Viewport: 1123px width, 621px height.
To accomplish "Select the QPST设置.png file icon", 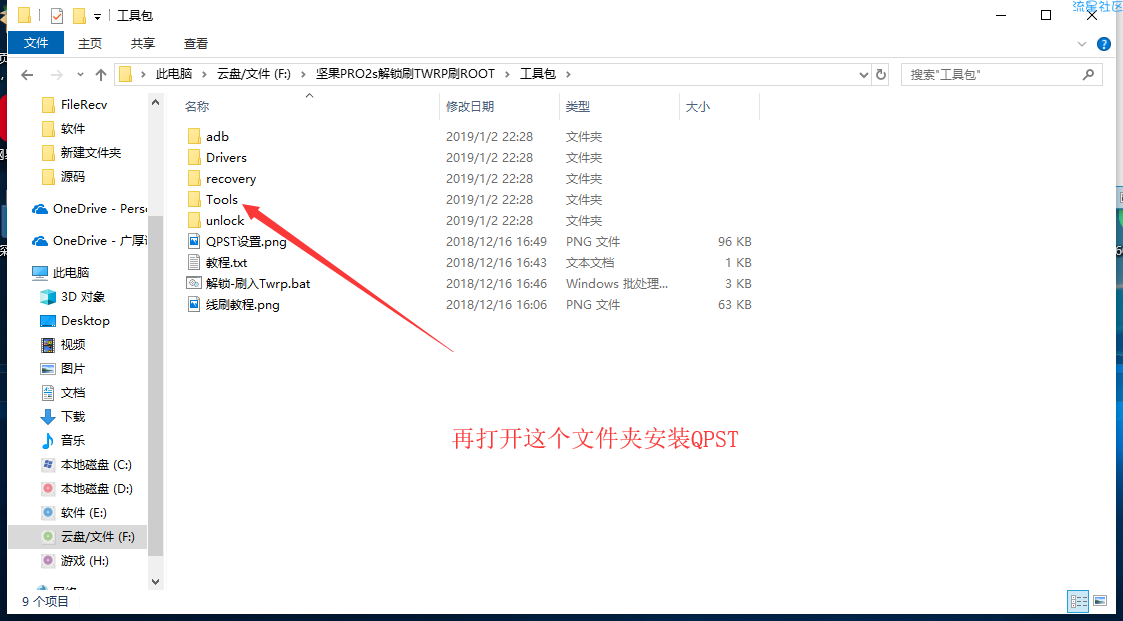I will [x=194, y=241].
